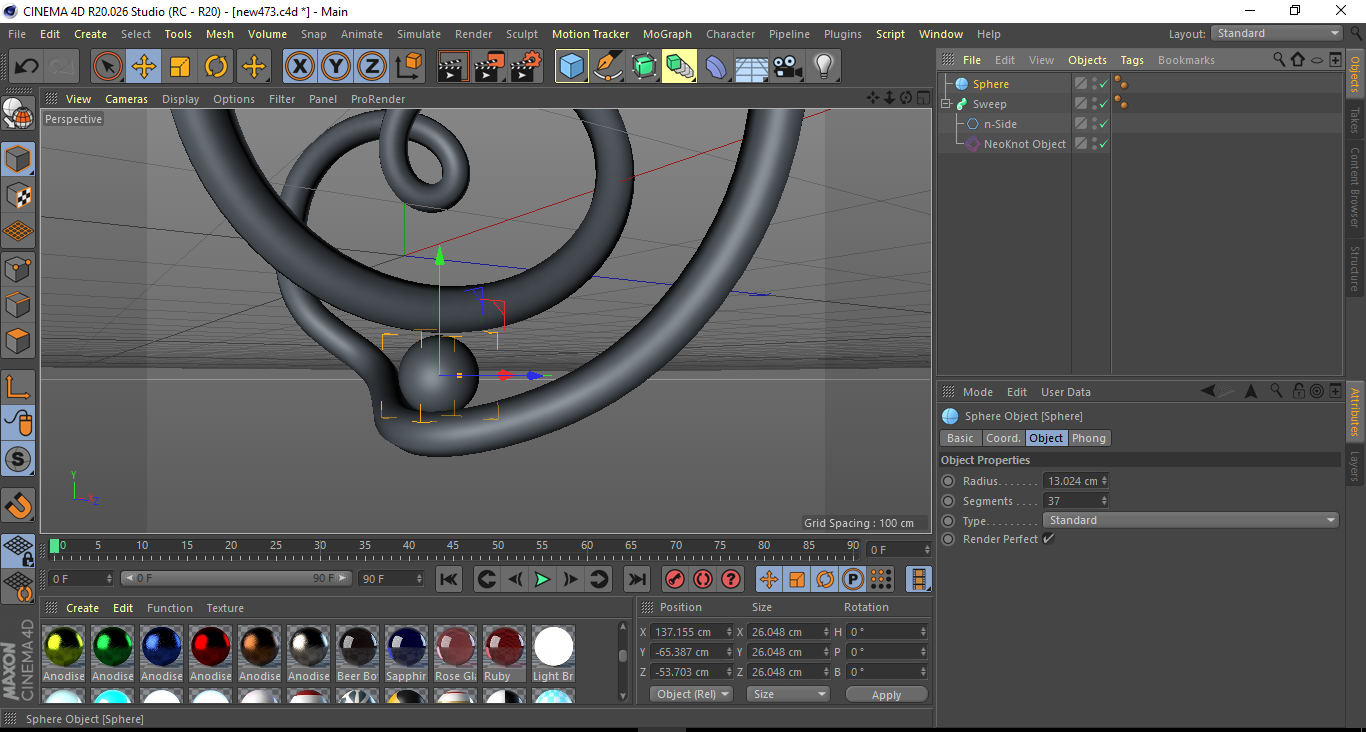
Task: Toggle the n-Side enable checkmark
Action: coord(1104,124)
